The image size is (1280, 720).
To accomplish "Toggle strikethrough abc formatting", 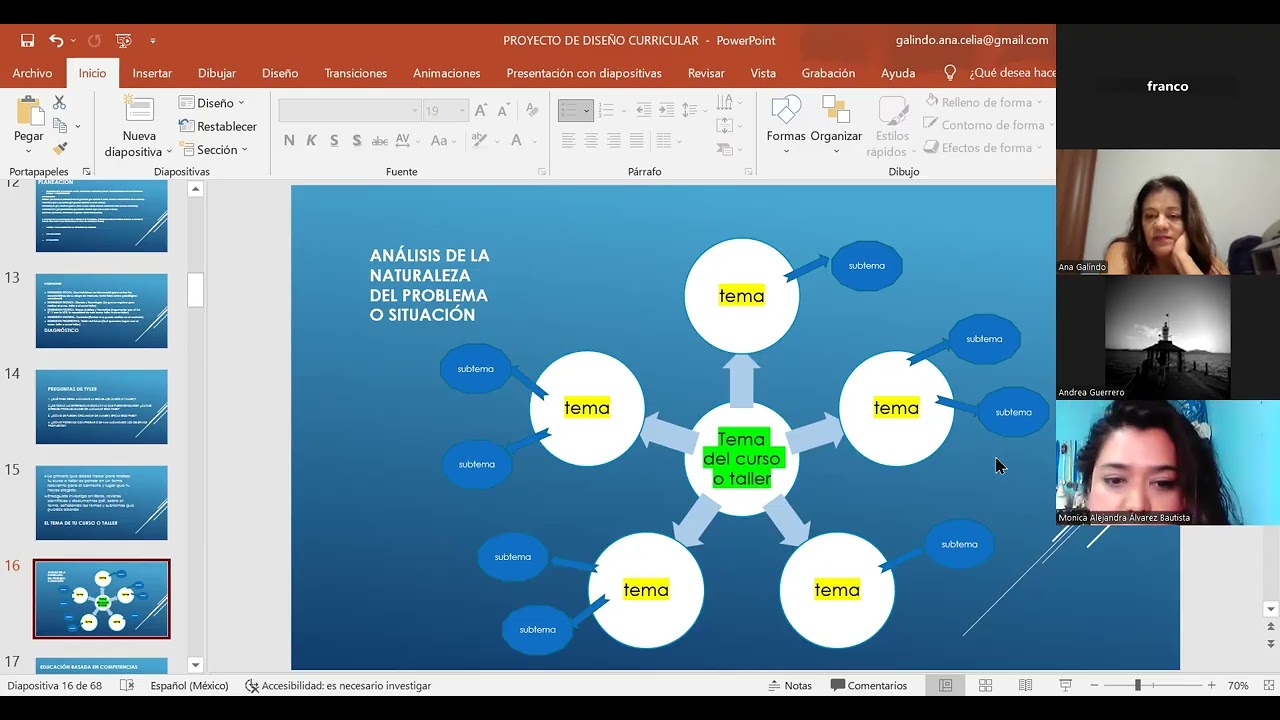I will [380, 141].
